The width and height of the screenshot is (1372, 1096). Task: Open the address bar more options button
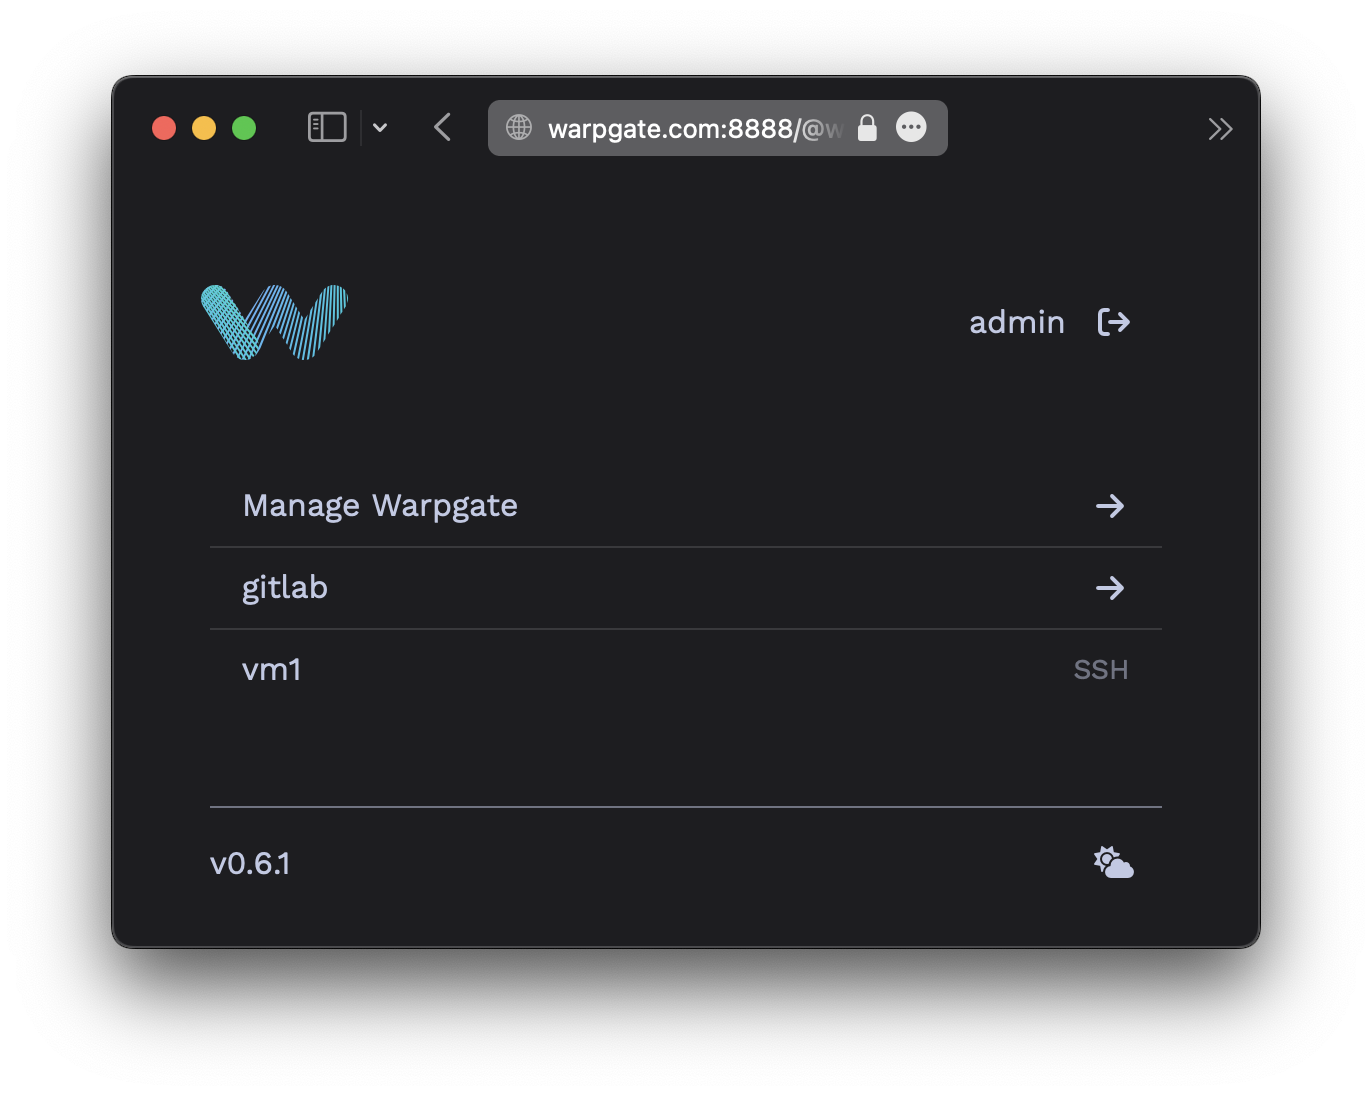pyautogui.click(x=911, y=127)
